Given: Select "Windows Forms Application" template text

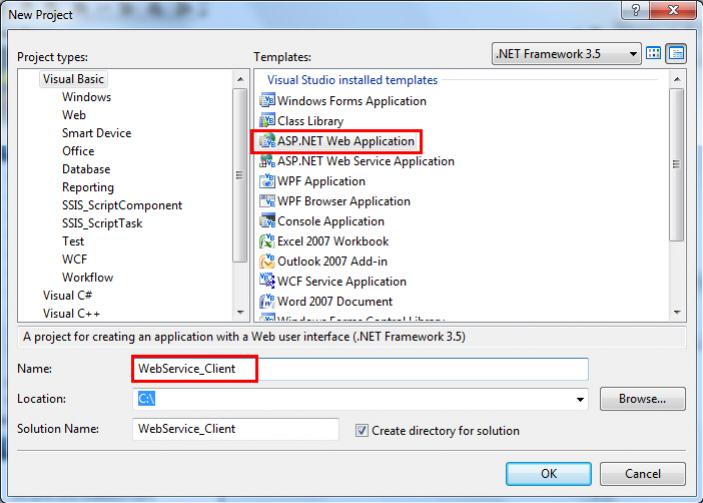Looking at the screenshot, I should (x=352, y=101).
